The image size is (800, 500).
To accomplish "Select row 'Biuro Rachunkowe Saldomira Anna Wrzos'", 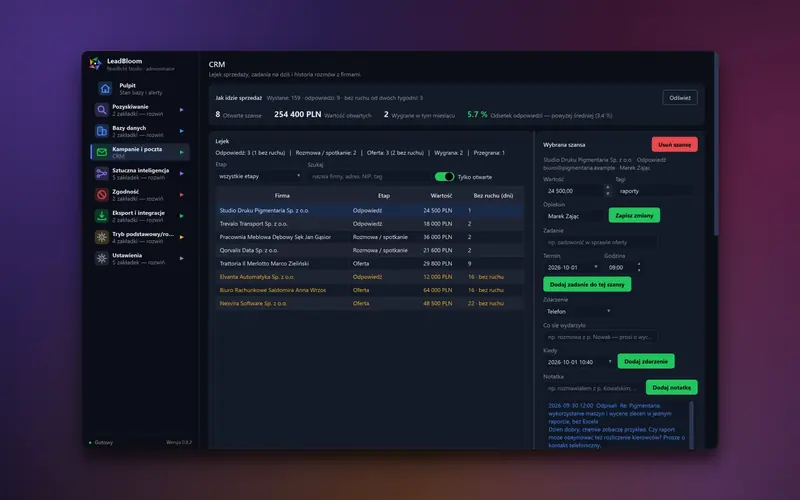I will coord(370,290).
